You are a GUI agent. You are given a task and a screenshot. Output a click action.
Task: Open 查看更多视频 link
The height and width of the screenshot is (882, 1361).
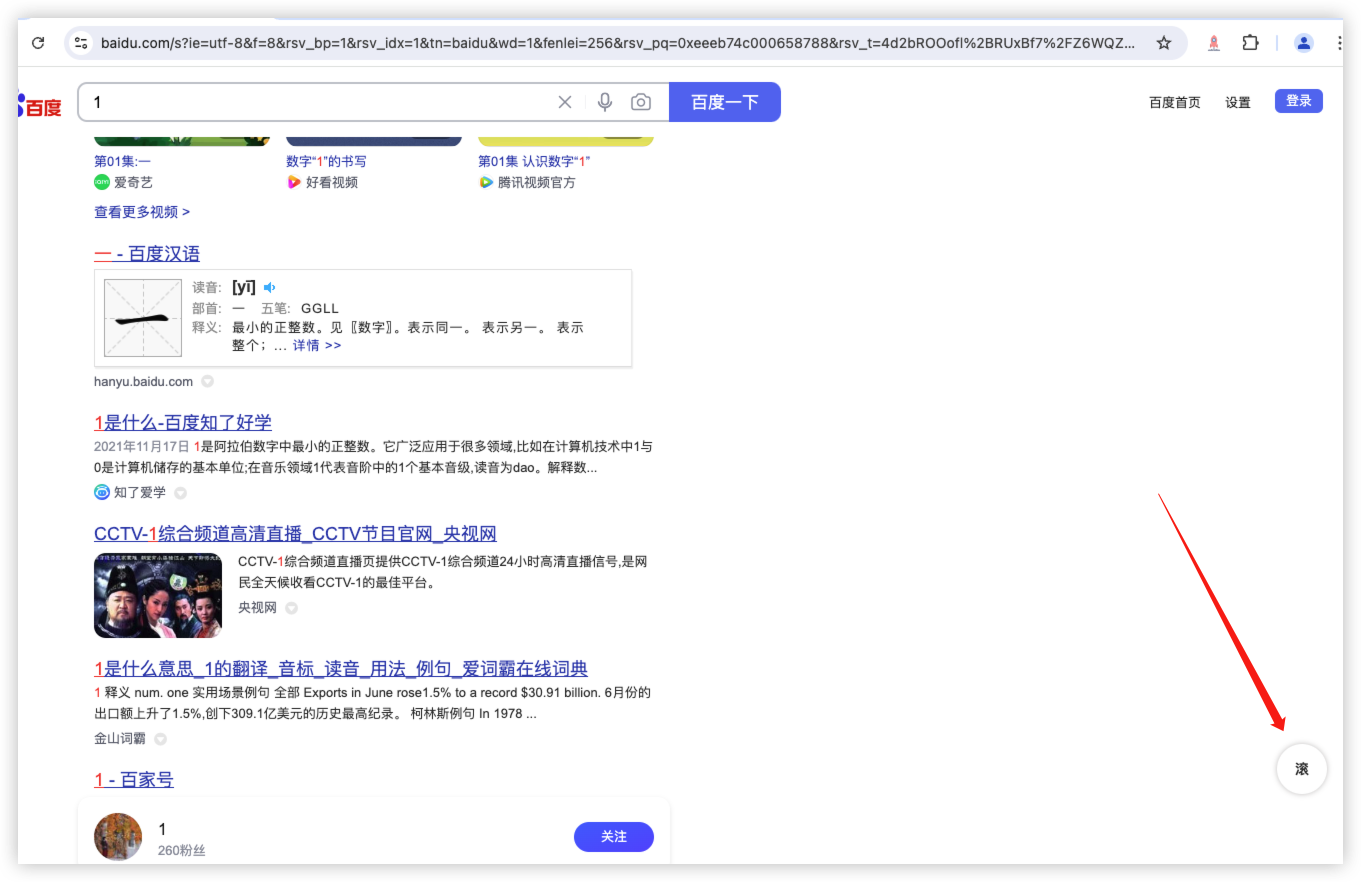(142, 212)
